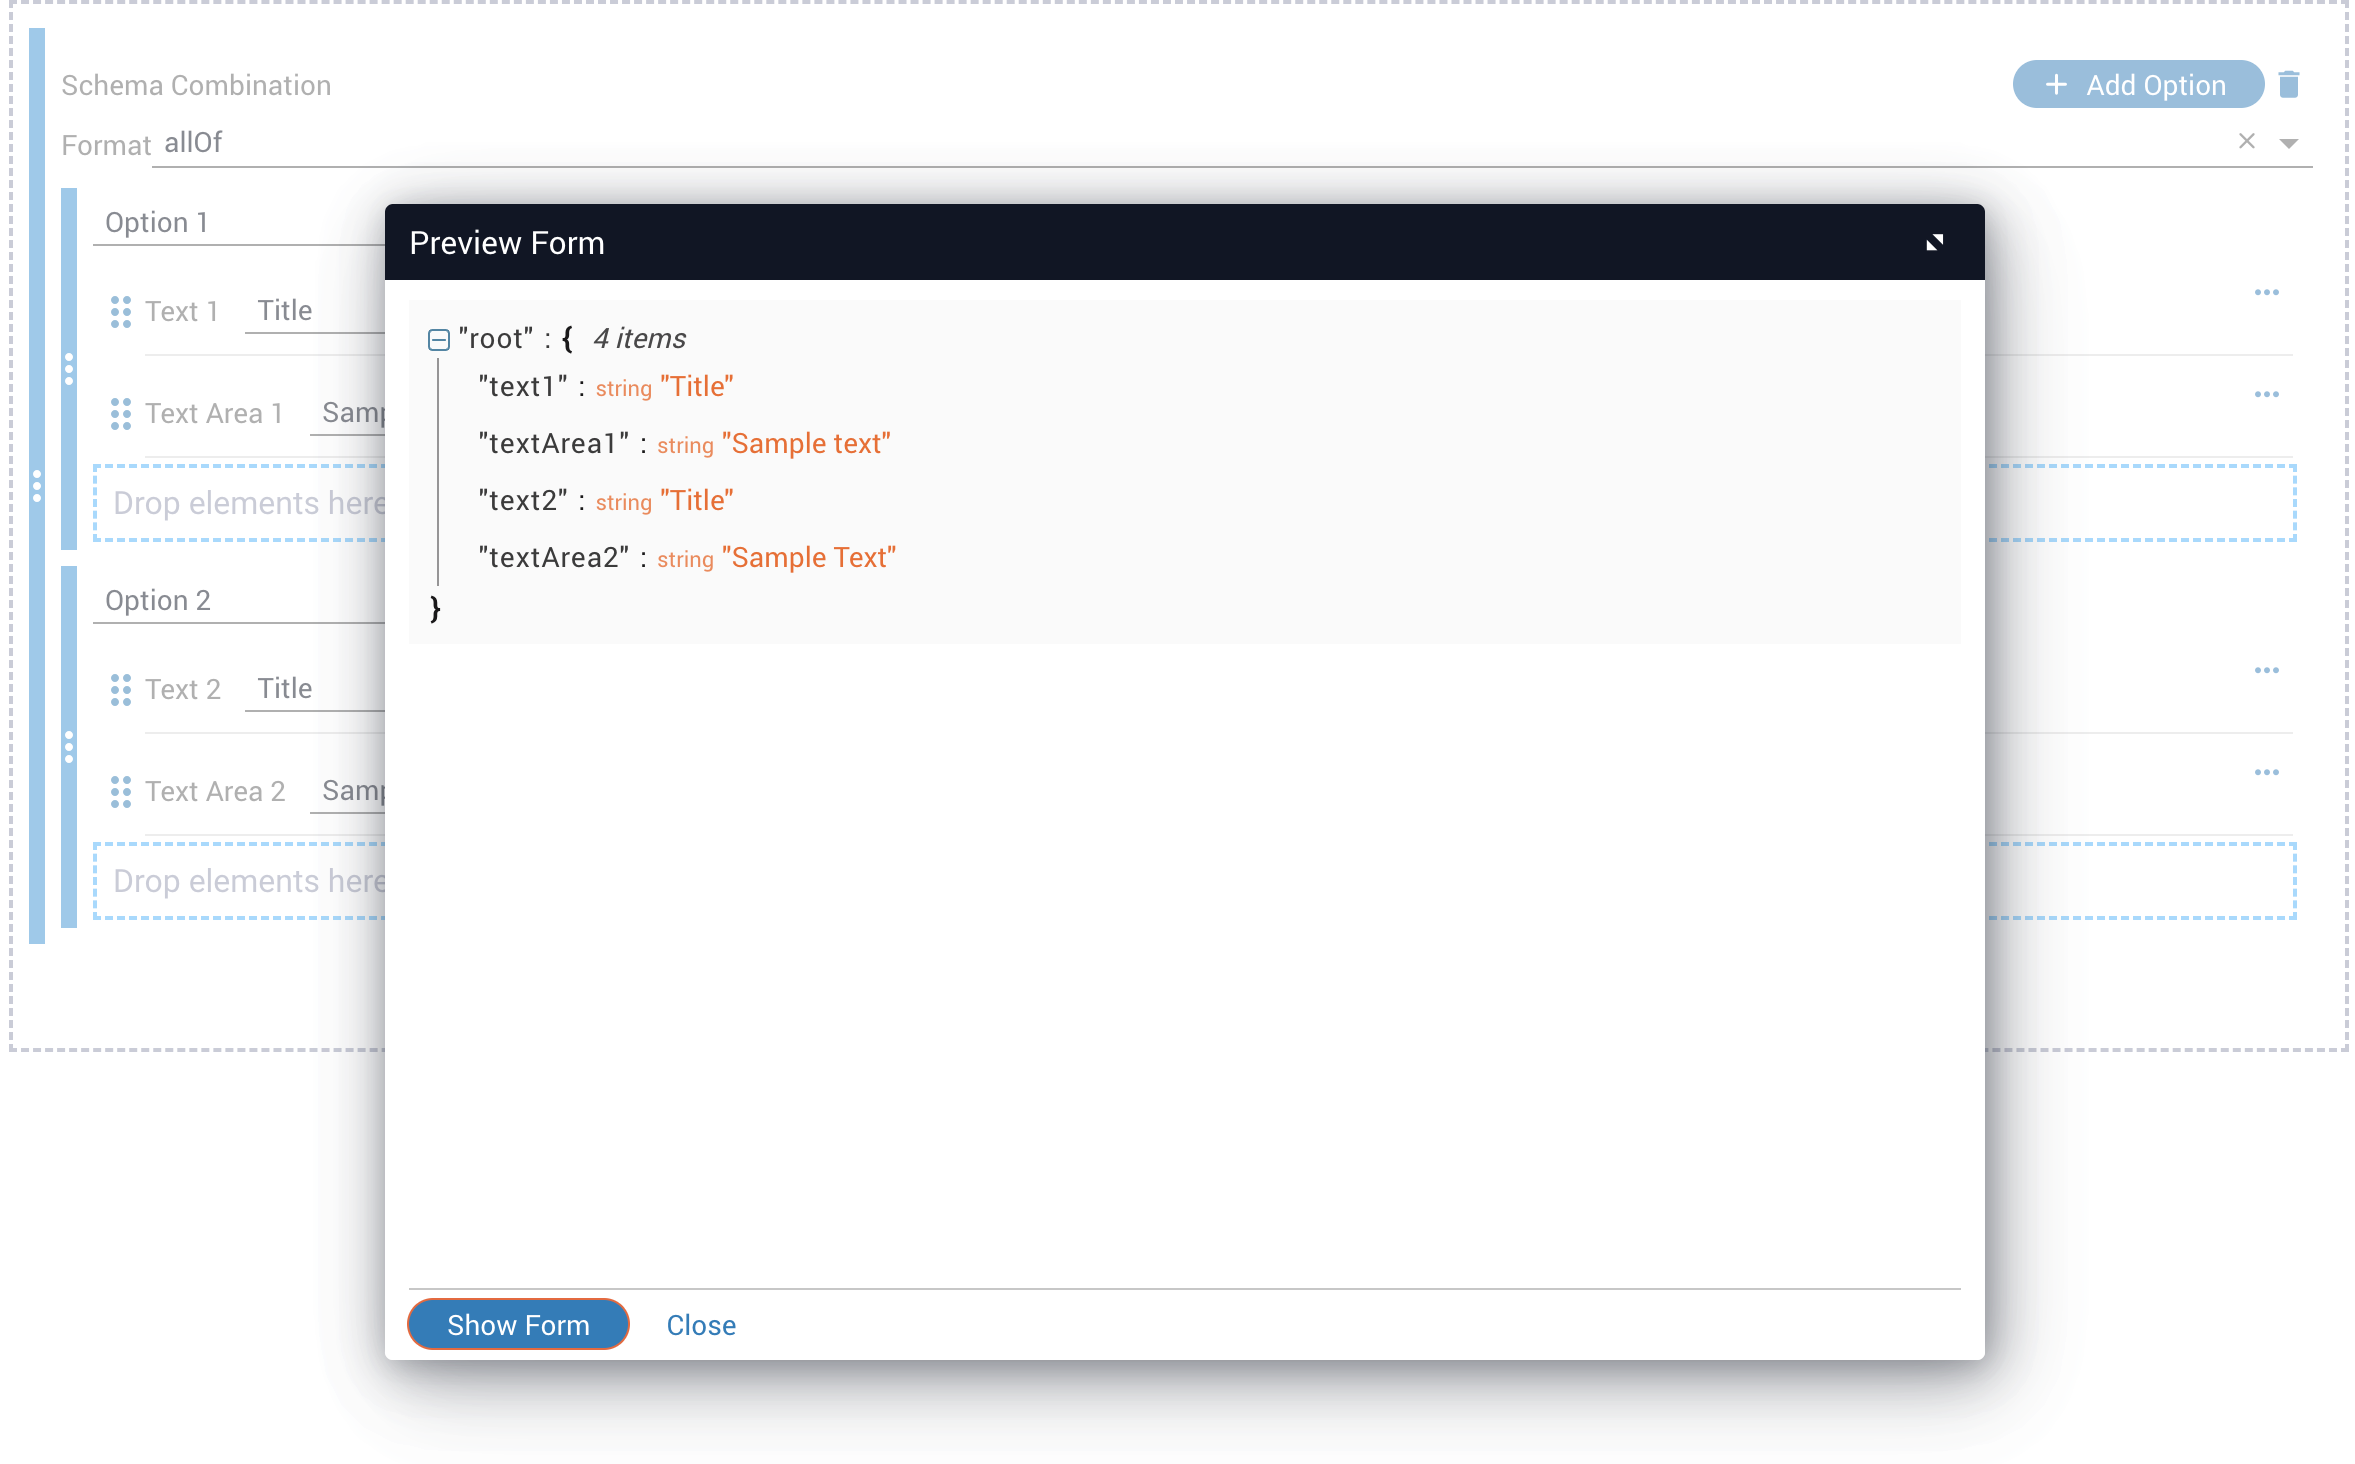
Task: Close the Preview Form dialog
Action: point(701,1325)
